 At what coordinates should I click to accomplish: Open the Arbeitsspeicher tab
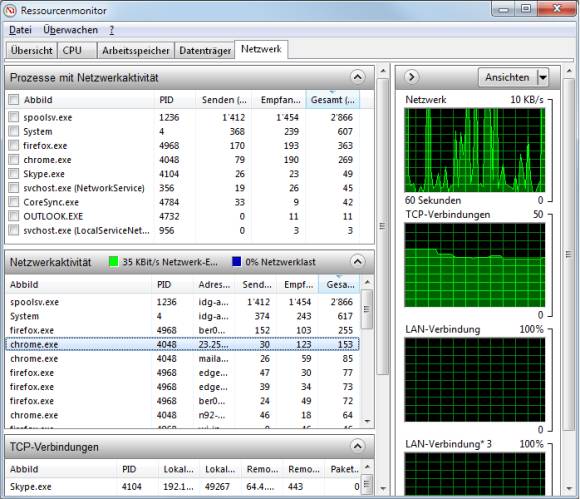pyautogui.click(x=135, y=50)
